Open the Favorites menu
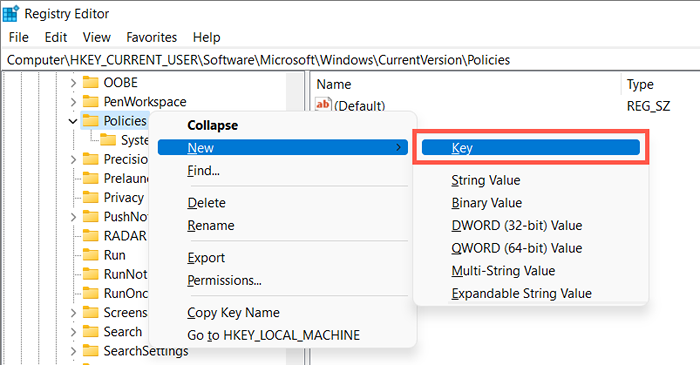Viewport: 700px width, 365px height. click(x=151, y=37)
